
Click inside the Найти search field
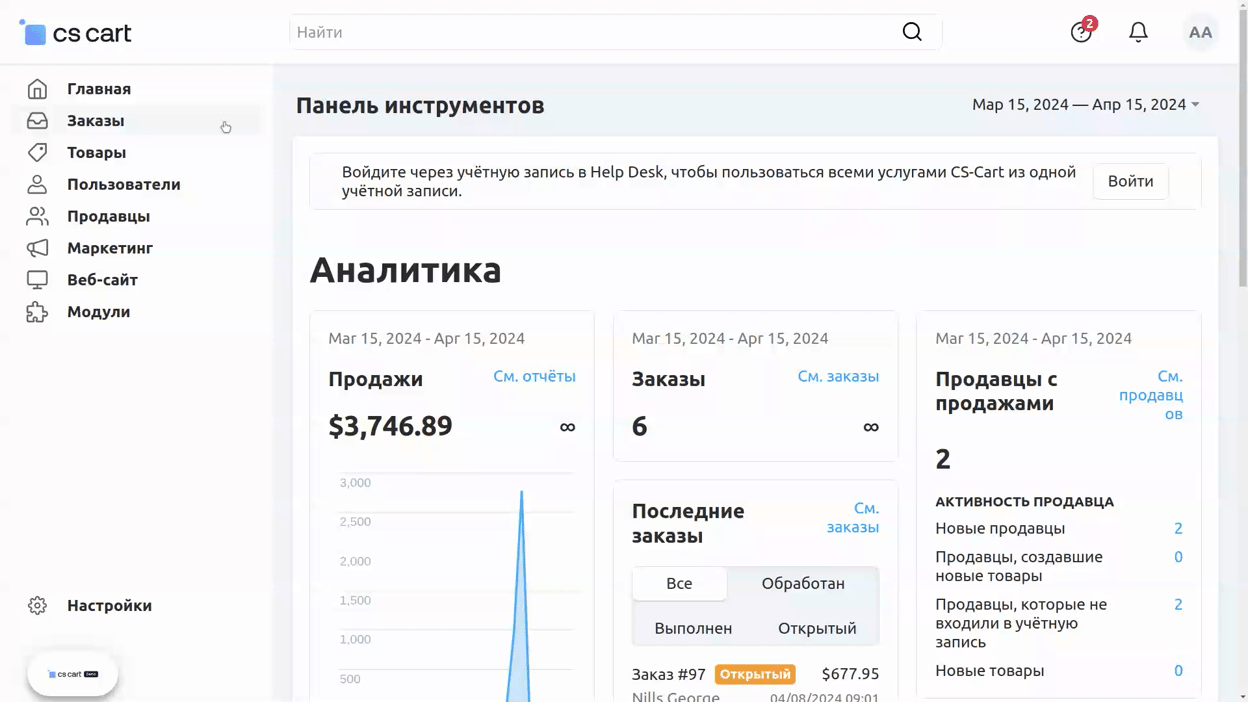pos(590,32)
